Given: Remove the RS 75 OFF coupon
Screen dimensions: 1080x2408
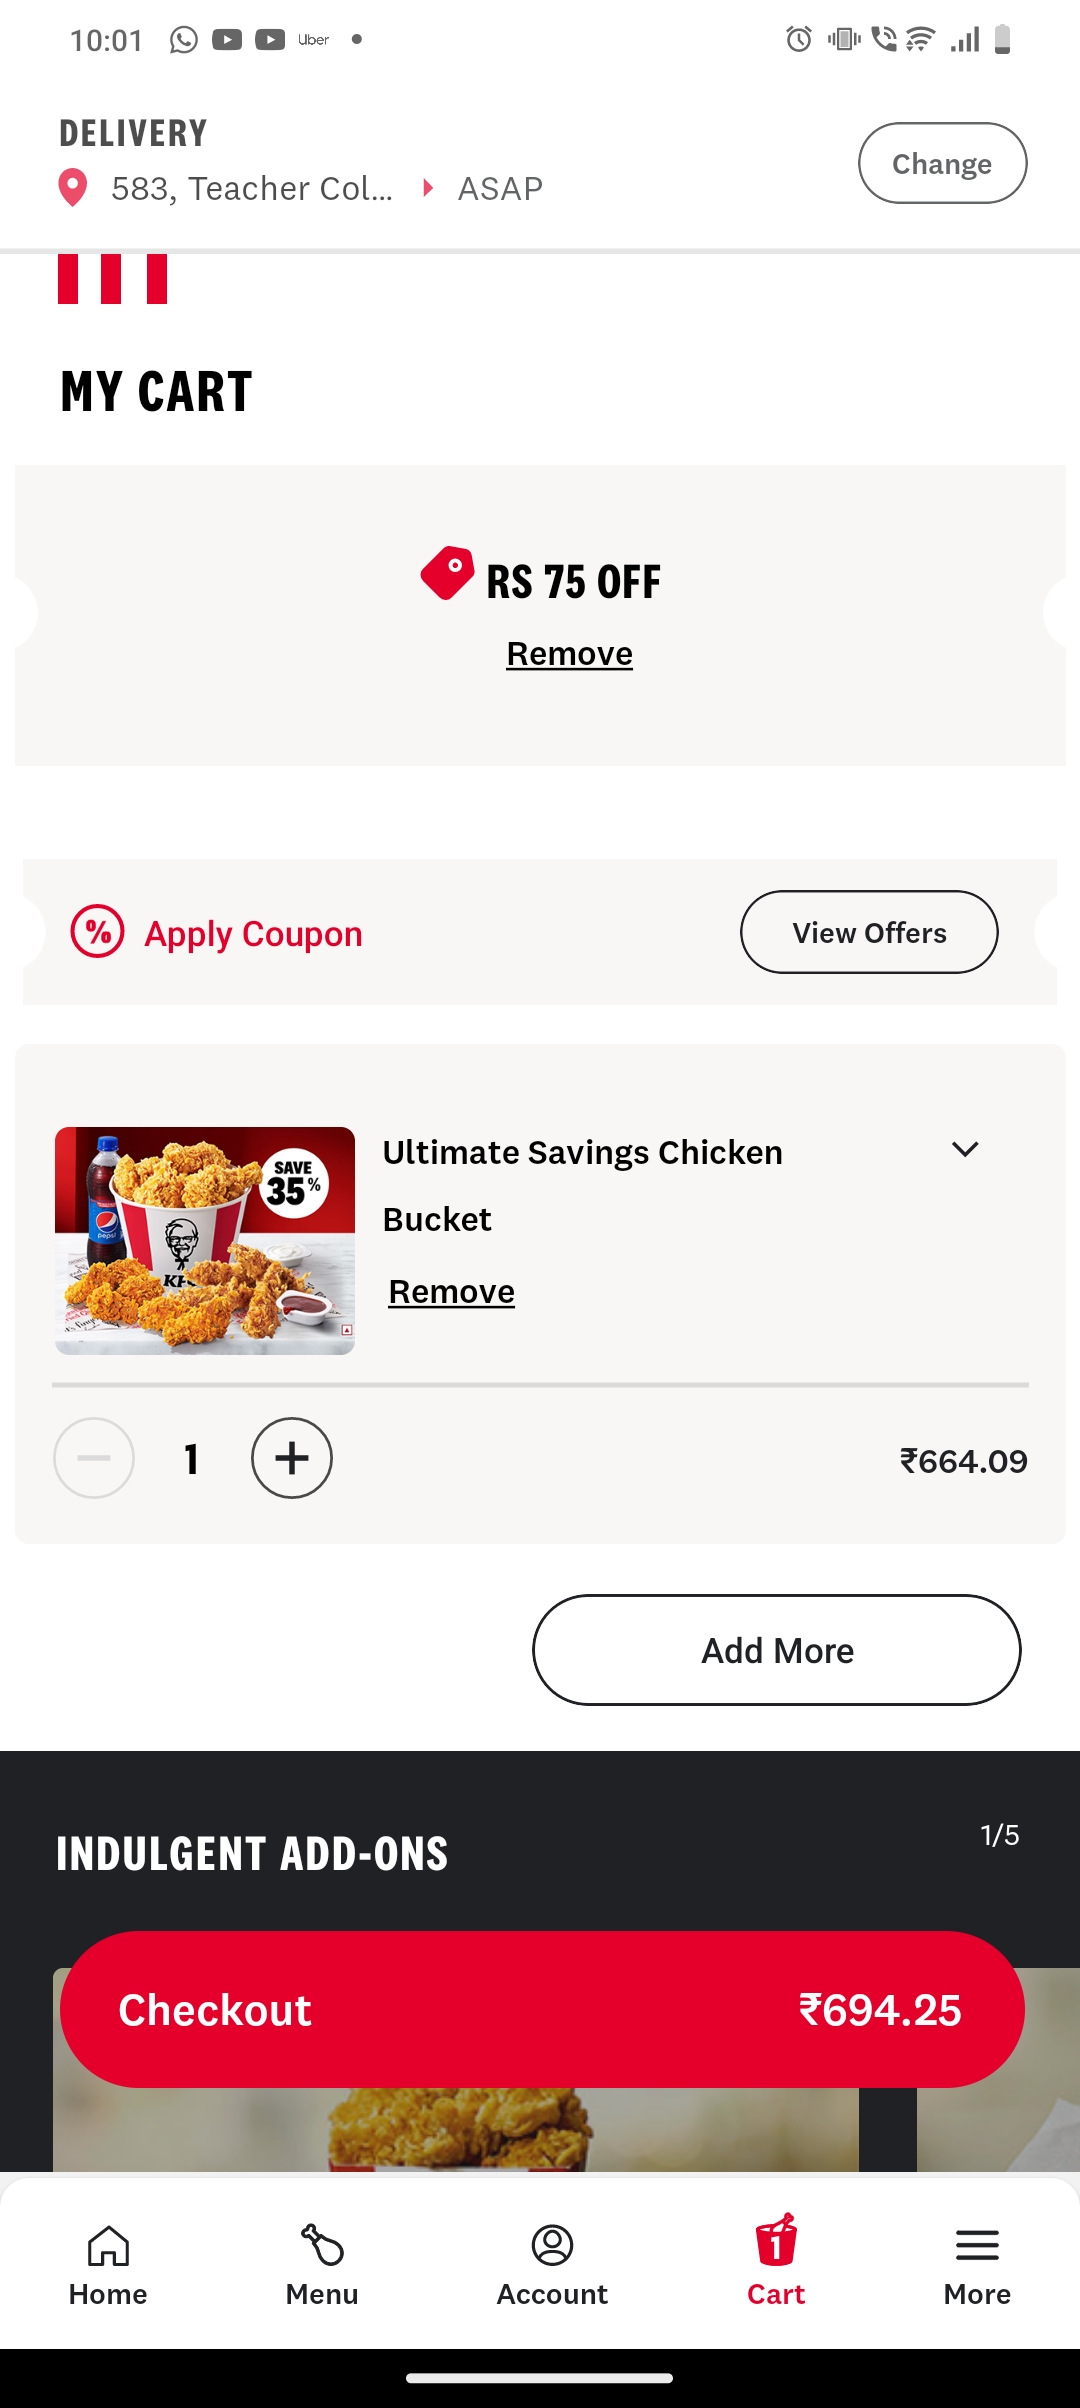Looking at the screenshot, I should click(x=570, y=654).
